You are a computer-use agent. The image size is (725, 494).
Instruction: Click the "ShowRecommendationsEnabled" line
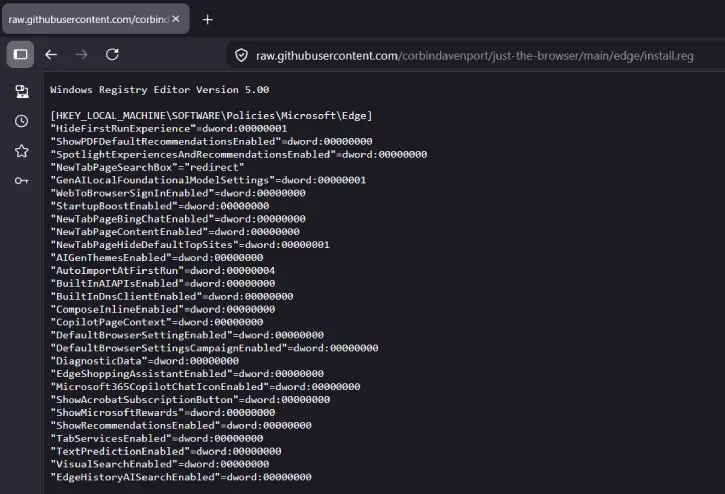(181, 426)
